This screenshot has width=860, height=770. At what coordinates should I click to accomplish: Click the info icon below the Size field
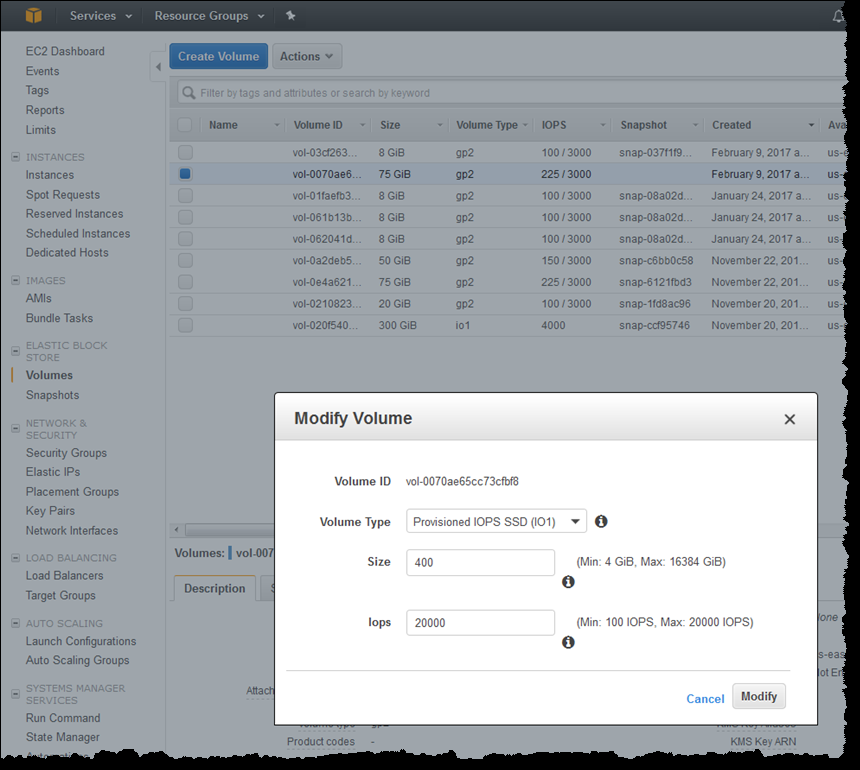568,582
